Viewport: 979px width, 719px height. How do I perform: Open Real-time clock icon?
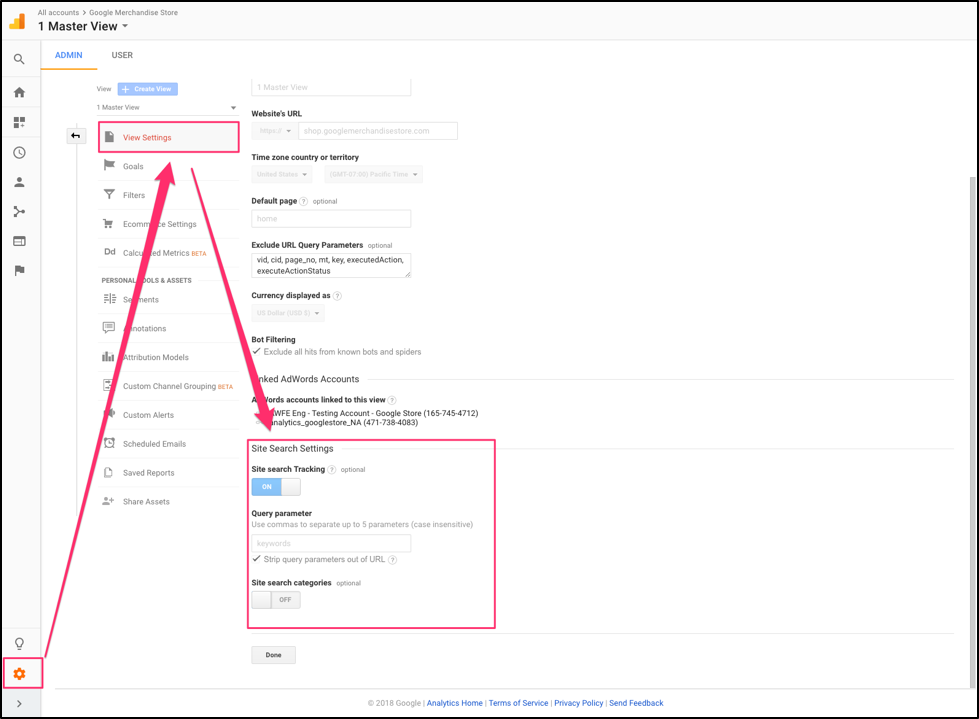19,152
